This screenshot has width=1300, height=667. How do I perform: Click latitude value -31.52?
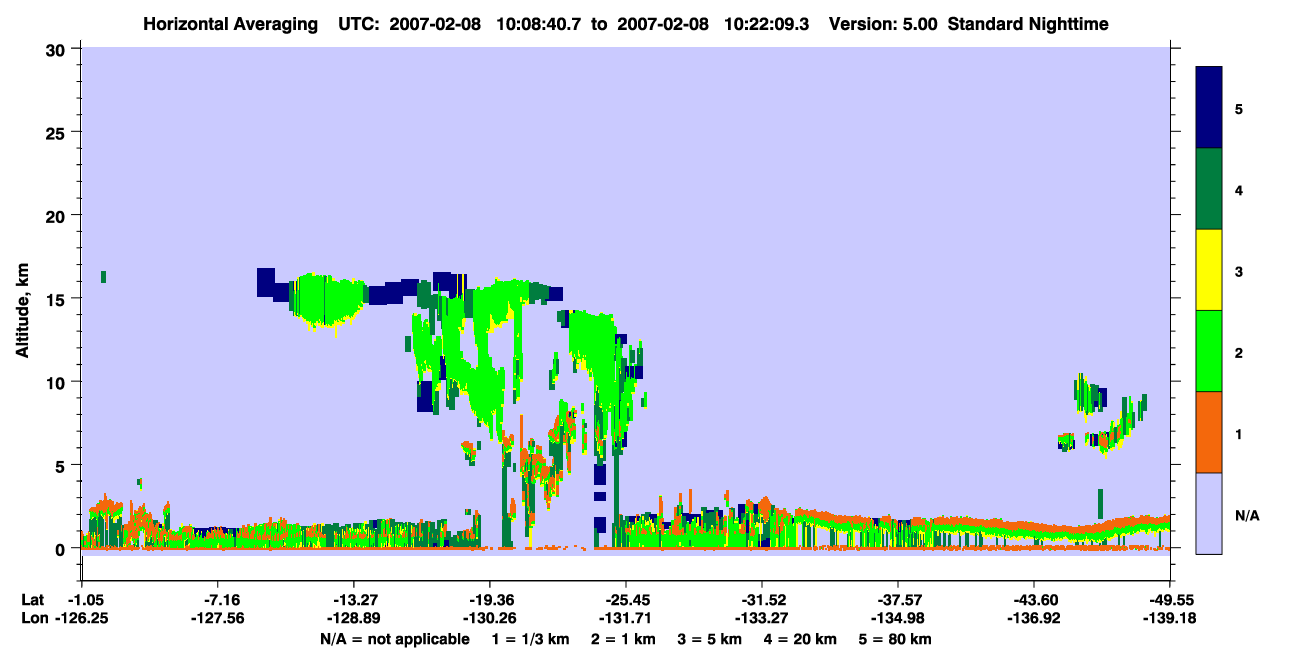coord(762,599)
